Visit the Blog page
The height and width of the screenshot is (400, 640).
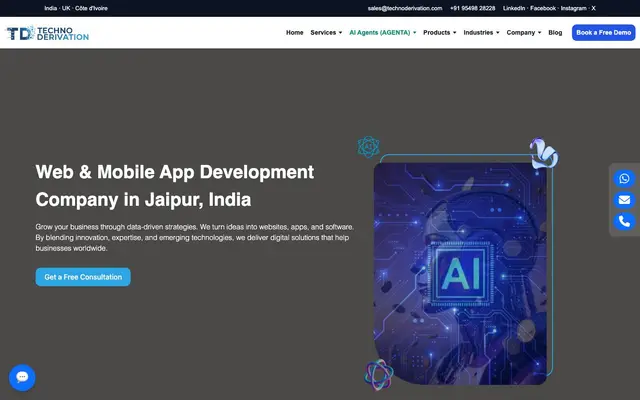point(555,33)
